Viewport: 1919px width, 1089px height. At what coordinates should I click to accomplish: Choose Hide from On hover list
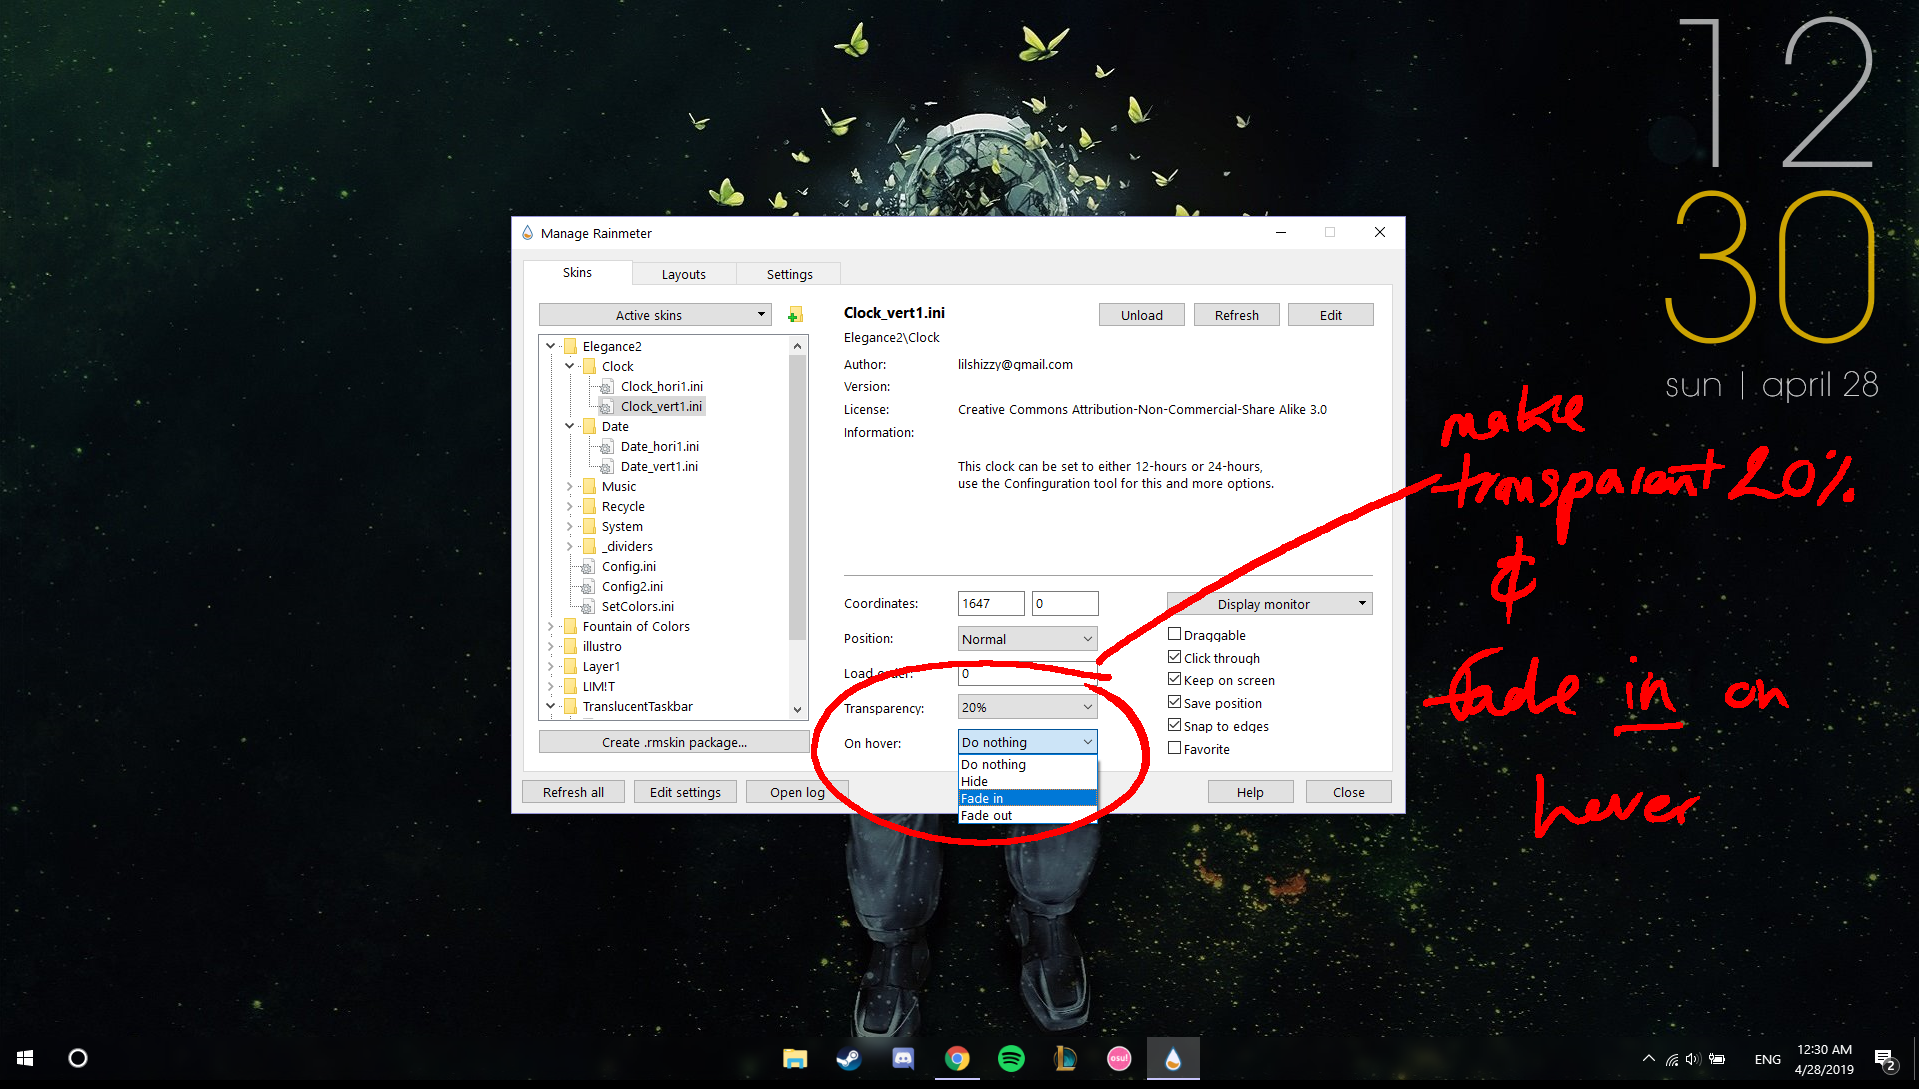pyautogui.click(x=1028, y=781)
